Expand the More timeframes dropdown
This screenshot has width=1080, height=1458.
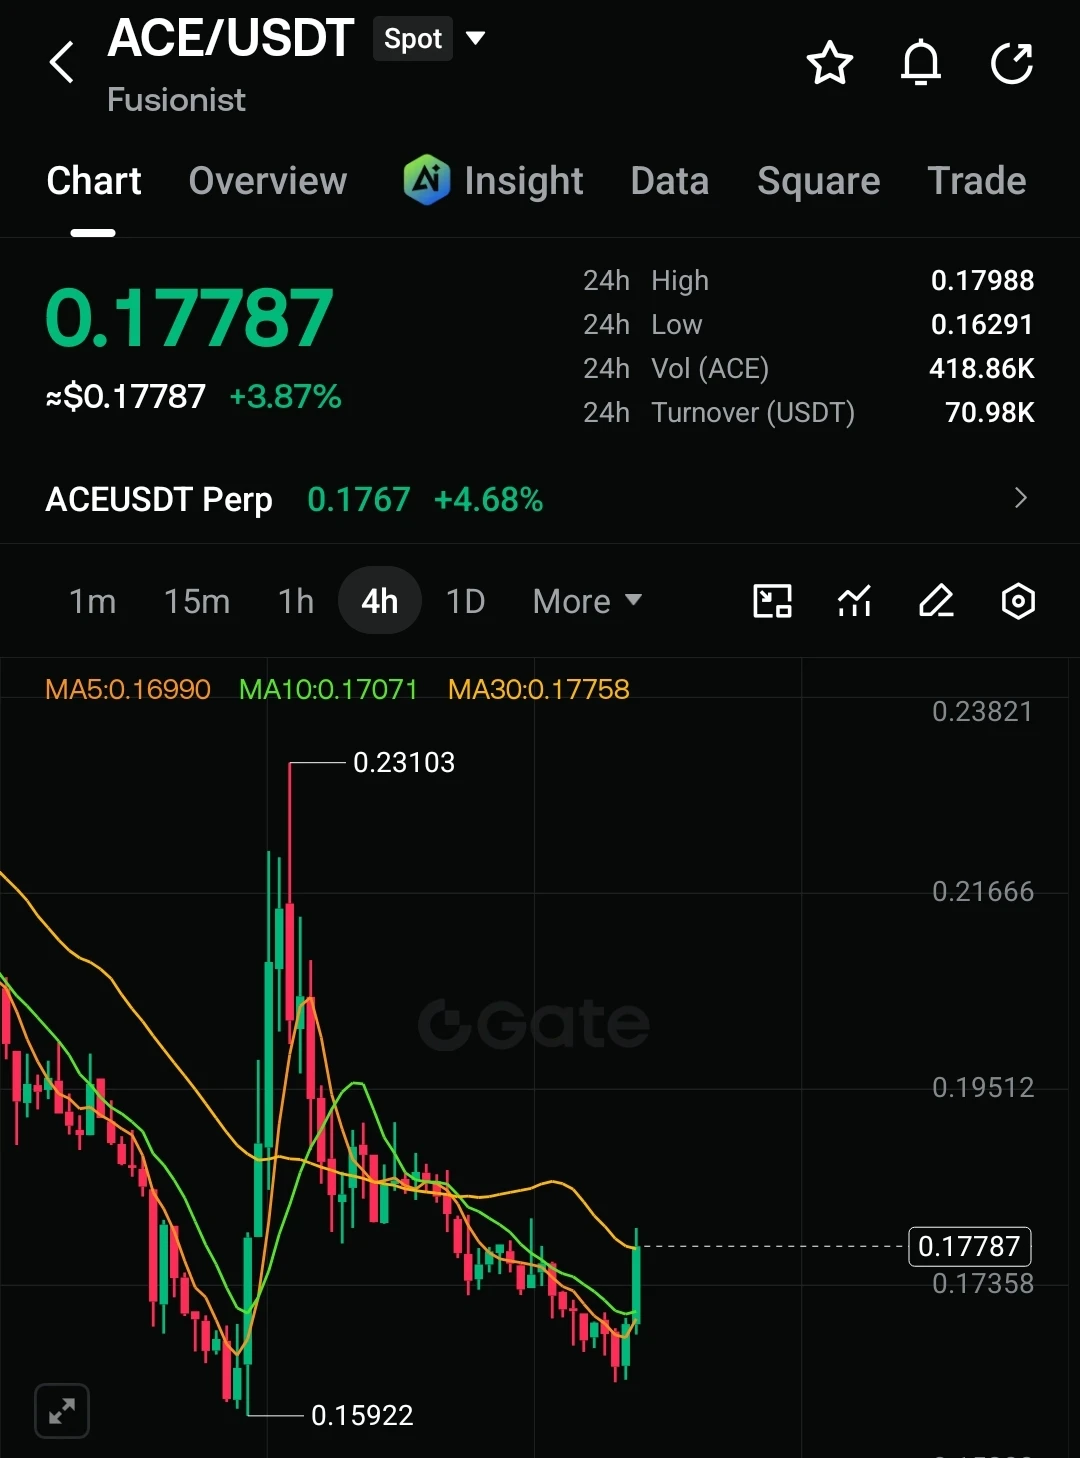(x=587, y=601)
